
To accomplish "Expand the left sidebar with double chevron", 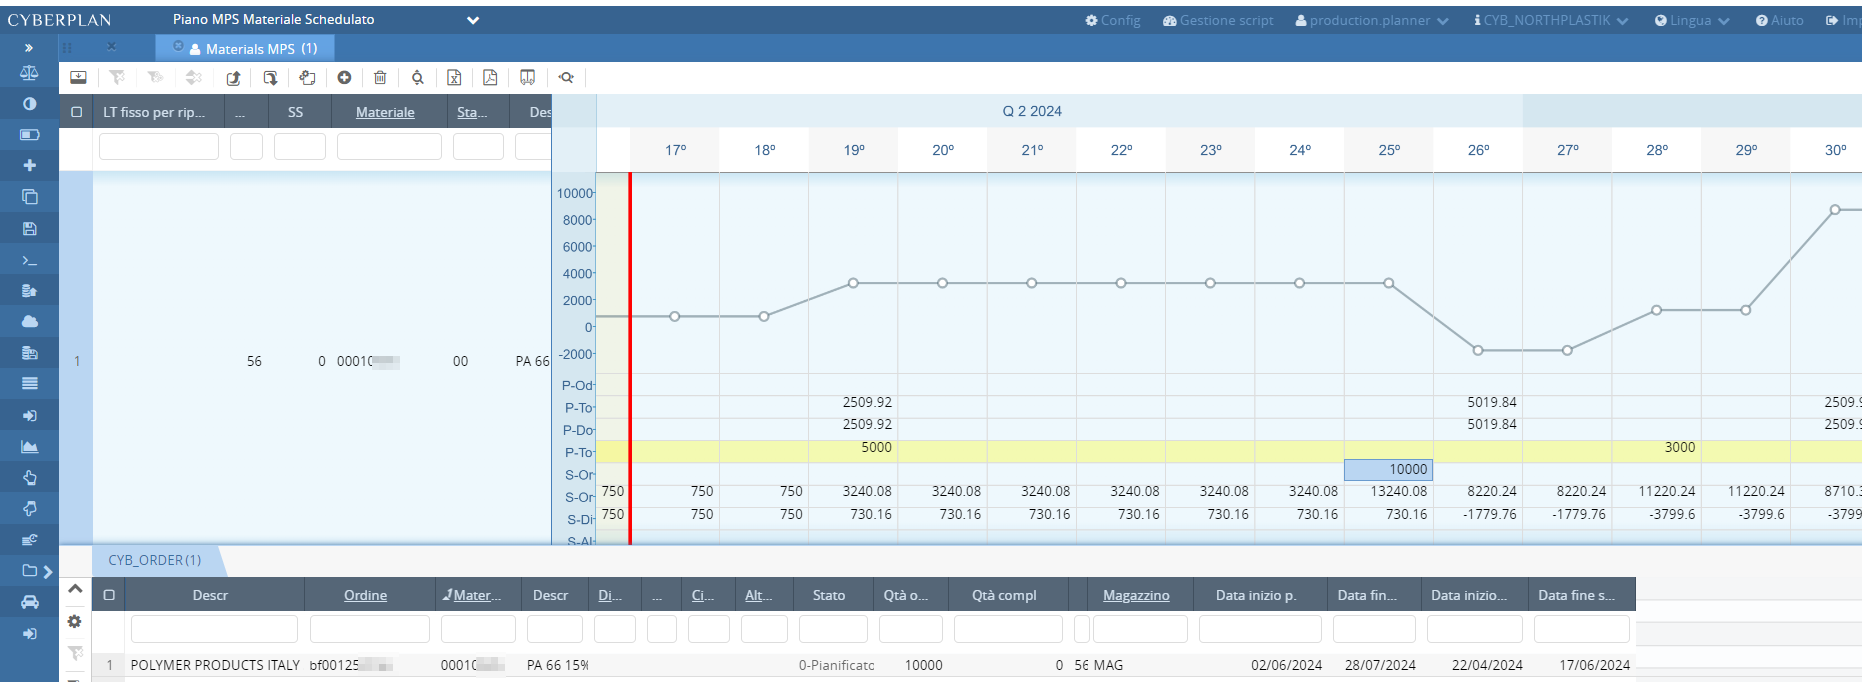I will tap(29, 47).
